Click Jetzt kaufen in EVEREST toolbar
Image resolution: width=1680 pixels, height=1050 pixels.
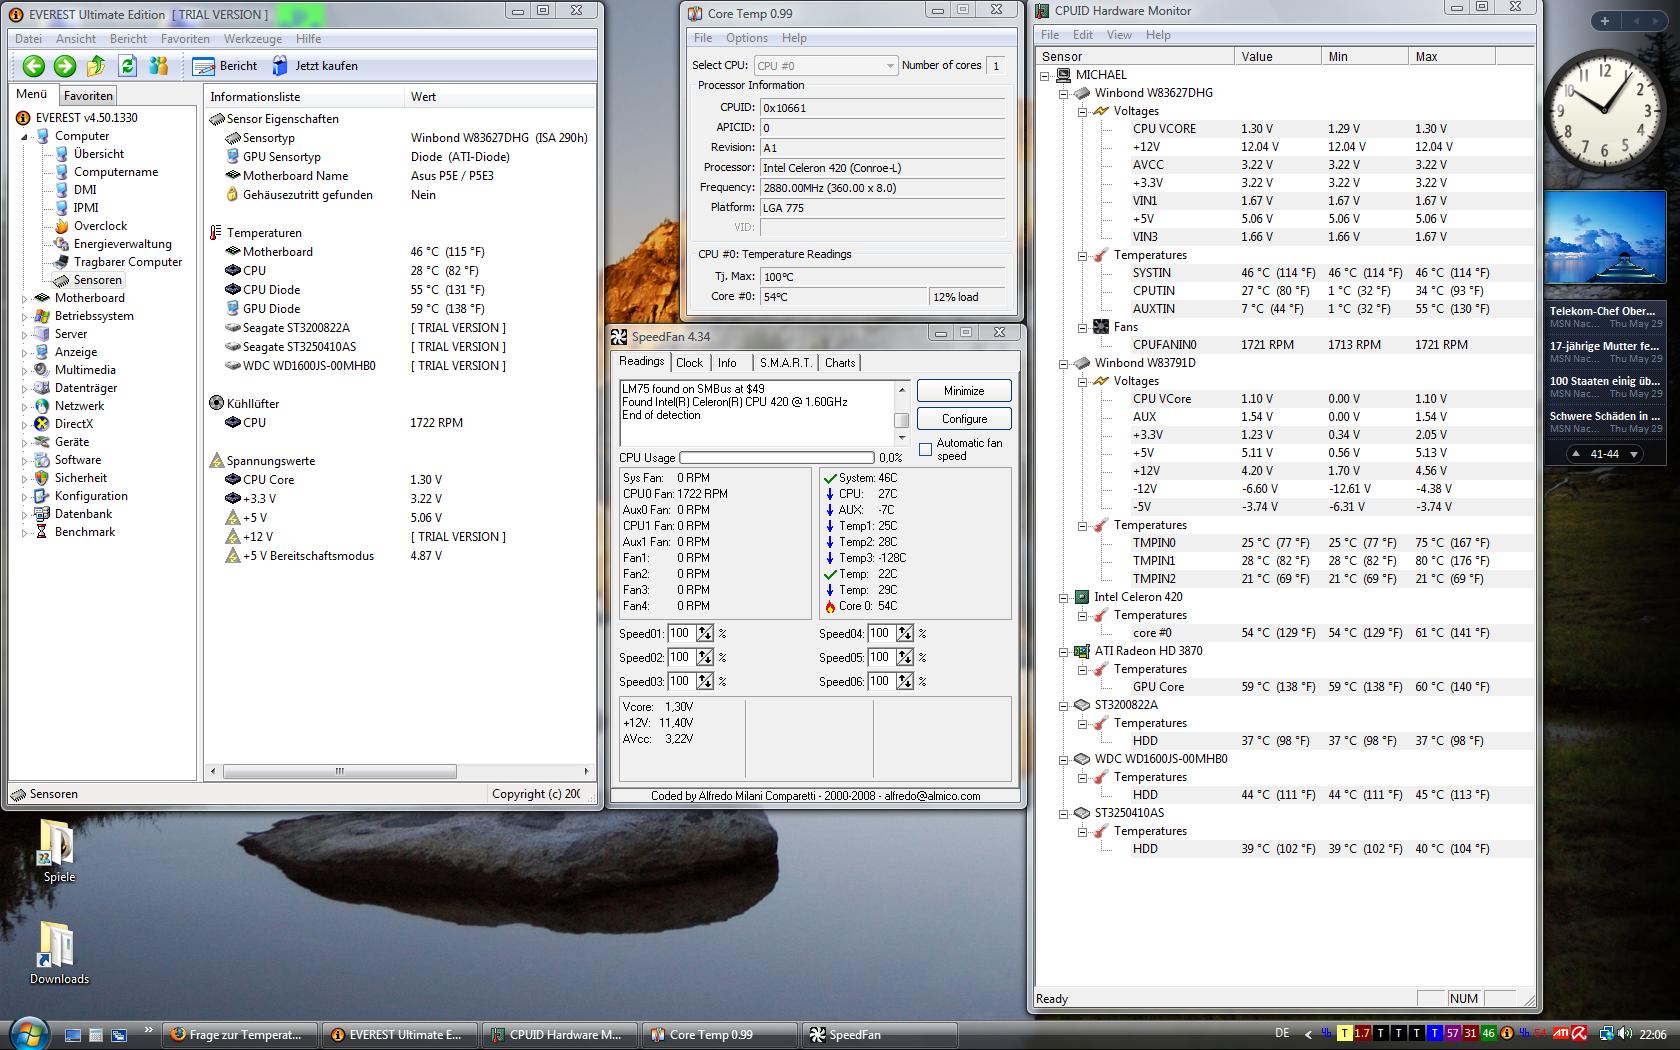click(x=314, y=66)
